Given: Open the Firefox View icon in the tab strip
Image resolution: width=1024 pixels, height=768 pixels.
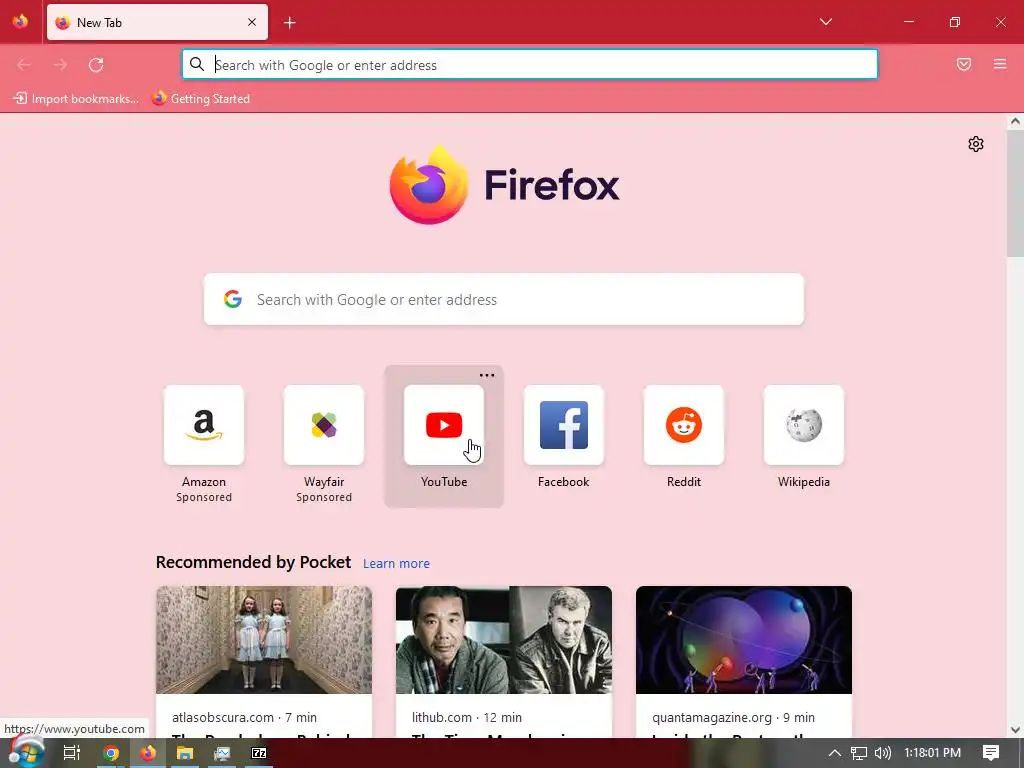Looking at the screenshot, I should coord(20,22).
